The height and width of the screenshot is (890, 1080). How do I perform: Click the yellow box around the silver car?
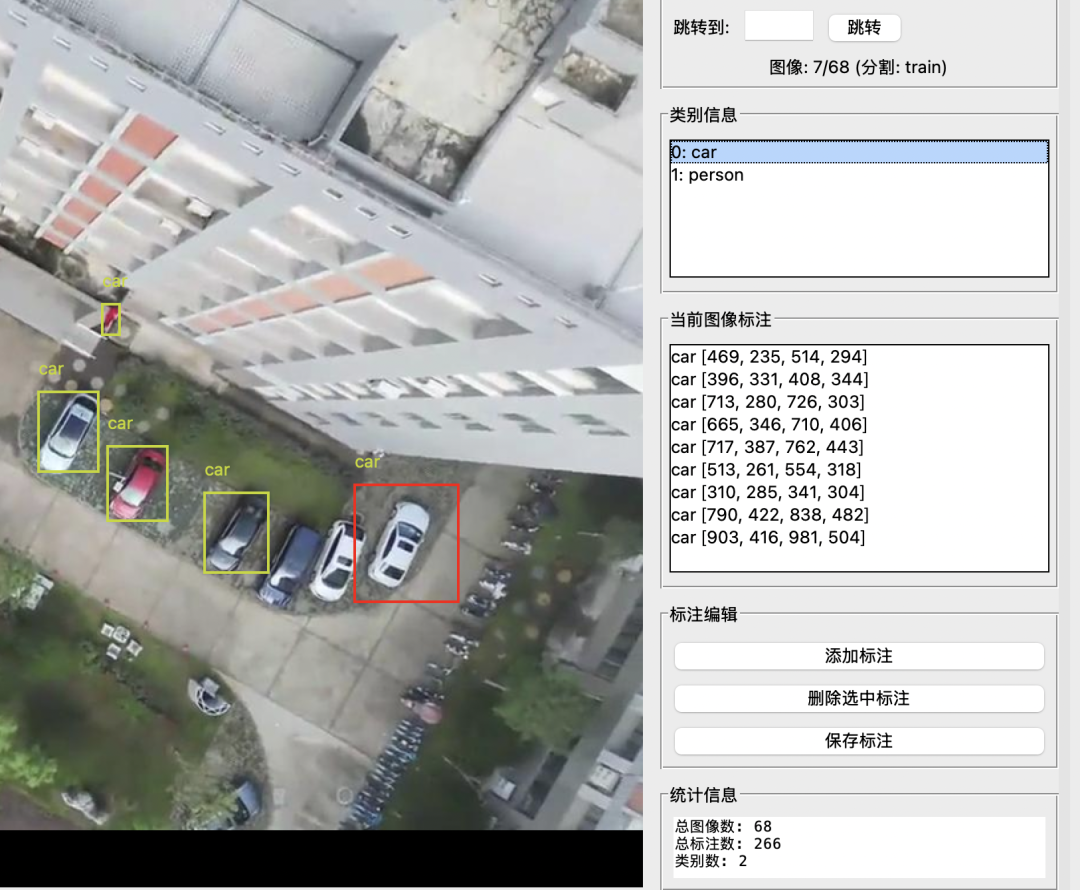click(x=68, y=432)
